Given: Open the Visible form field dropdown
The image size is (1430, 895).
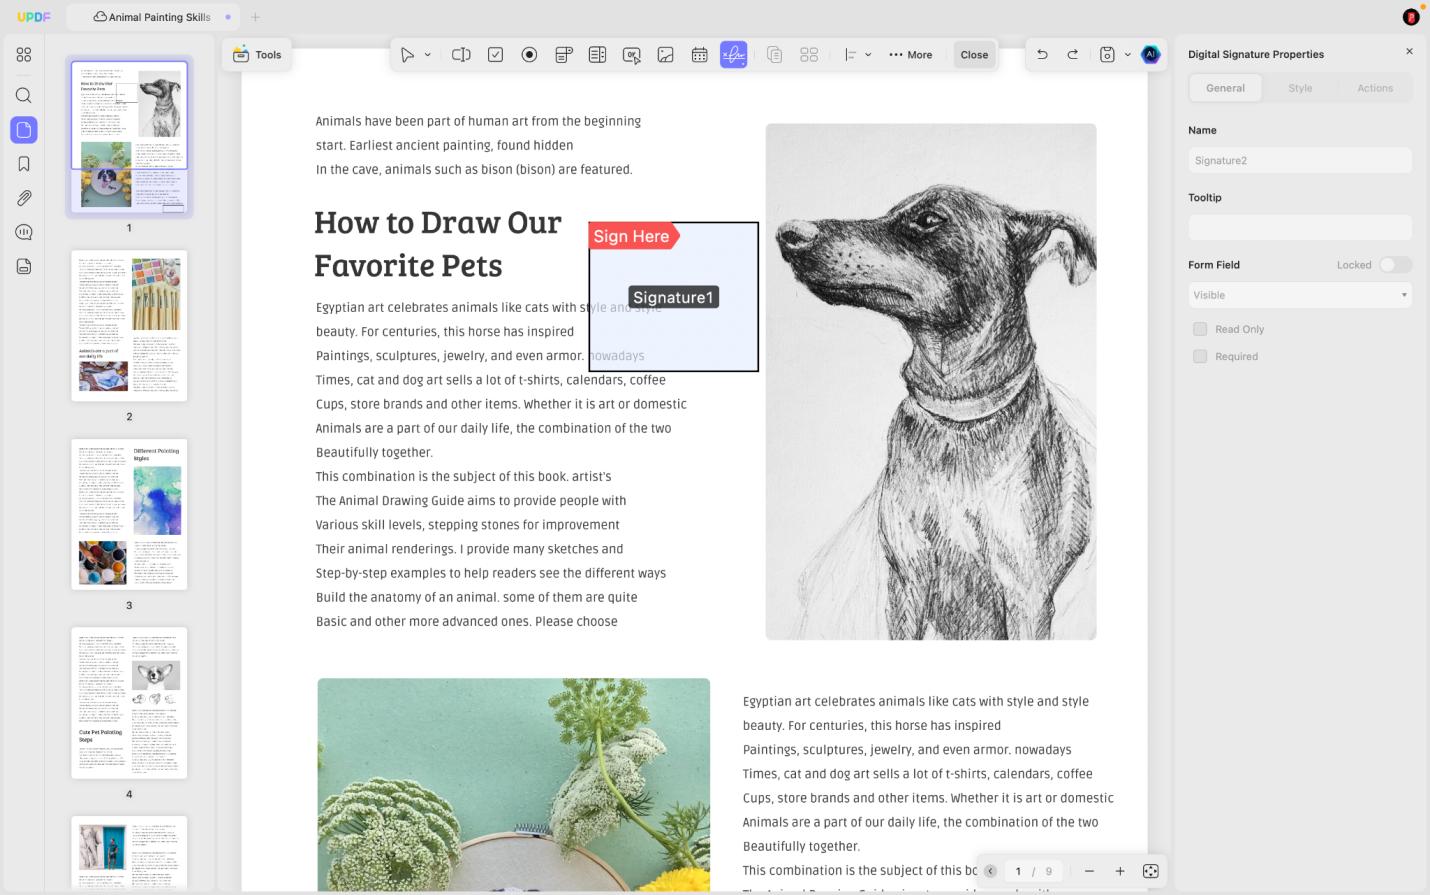Looking at the screenshot, I should tap(1300, 295).
